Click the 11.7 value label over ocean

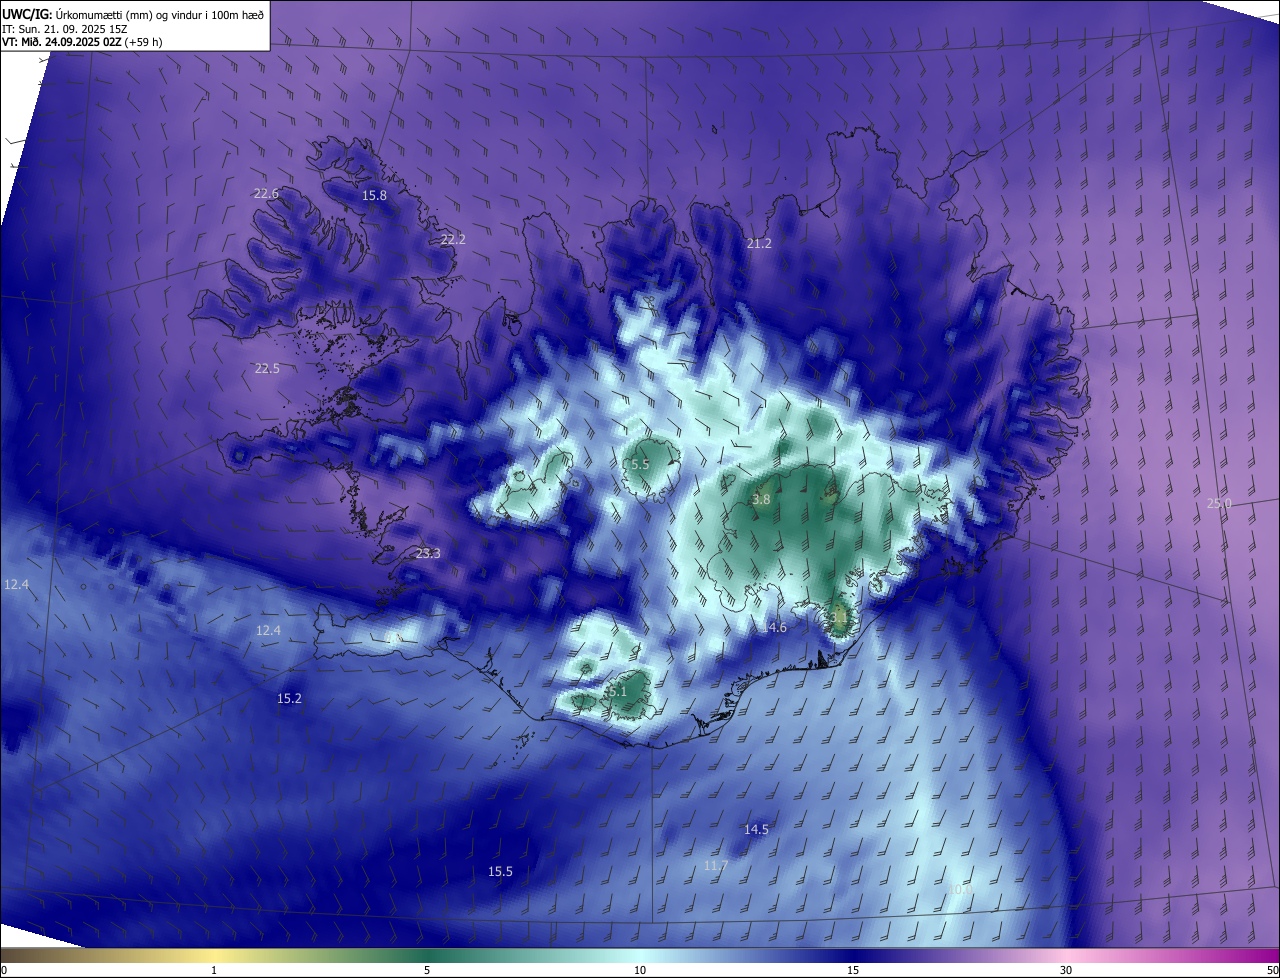coord(716,865)
